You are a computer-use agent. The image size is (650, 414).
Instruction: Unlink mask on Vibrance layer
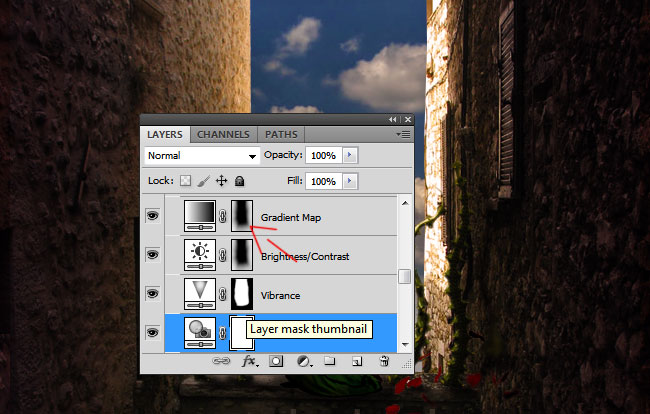223,294
